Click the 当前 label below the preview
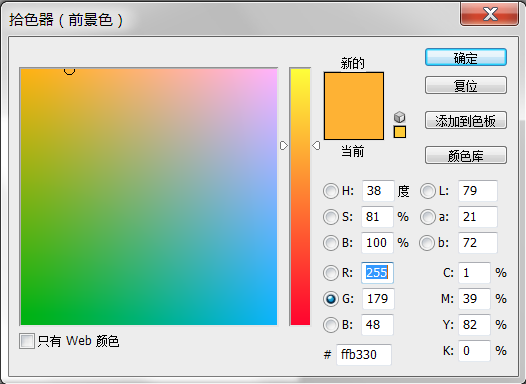The image size is (526, 384). pyautogui.click(x=353, y=152)
